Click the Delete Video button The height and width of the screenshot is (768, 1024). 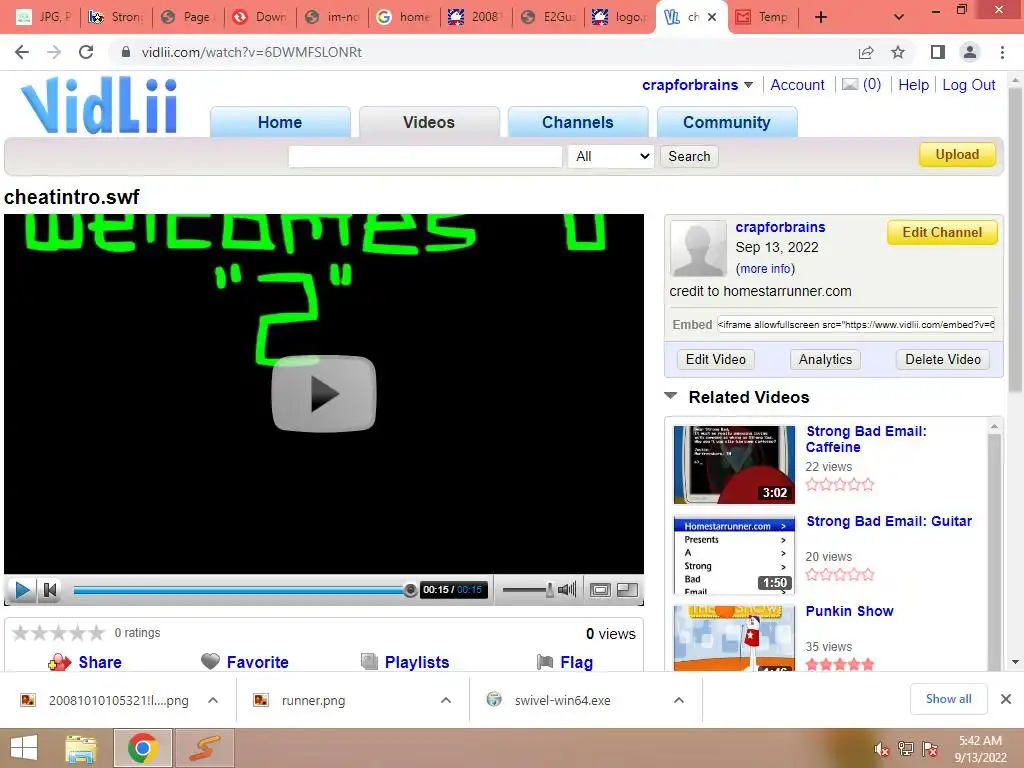[x=942, y=359]
